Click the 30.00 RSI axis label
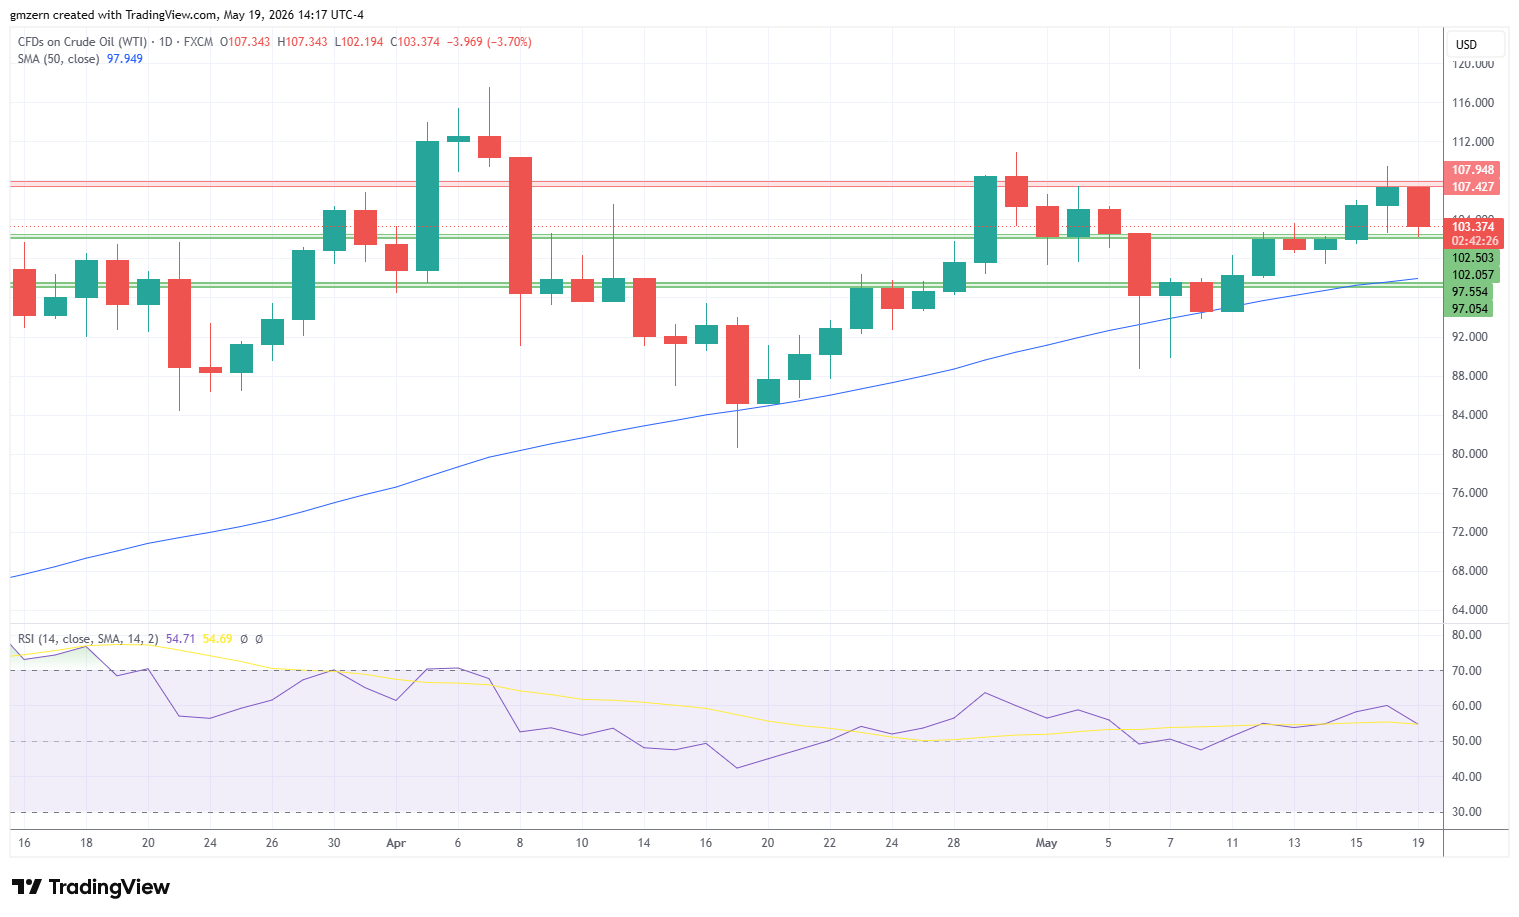 click(x=1467, y=812)
